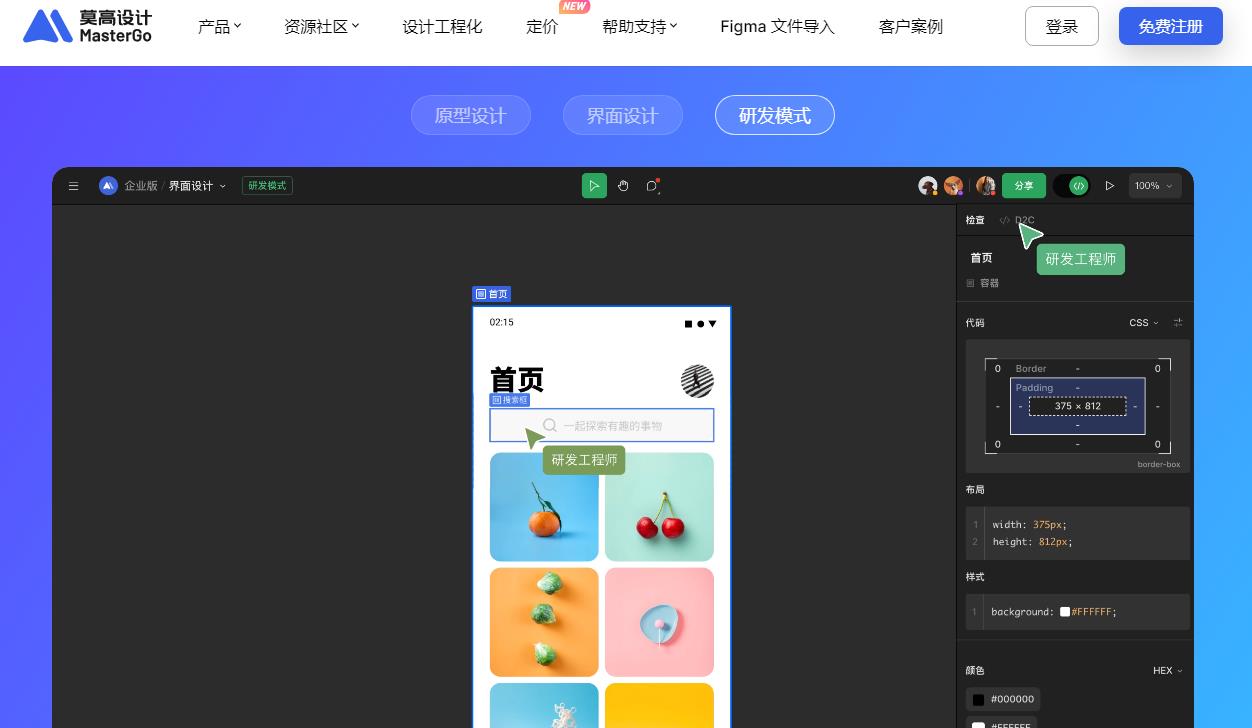1252x728 pixels.
Task: Click the green 研发模式 badge
Action: coord(267,186)
